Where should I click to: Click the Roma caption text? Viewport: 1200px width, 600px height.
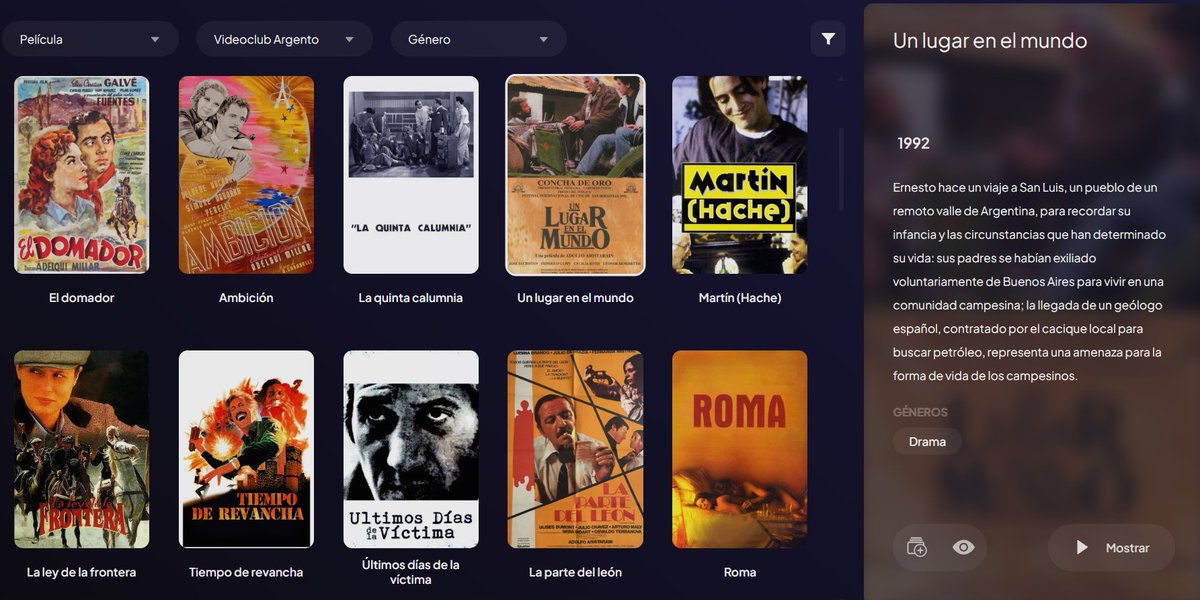click(740, 572)
